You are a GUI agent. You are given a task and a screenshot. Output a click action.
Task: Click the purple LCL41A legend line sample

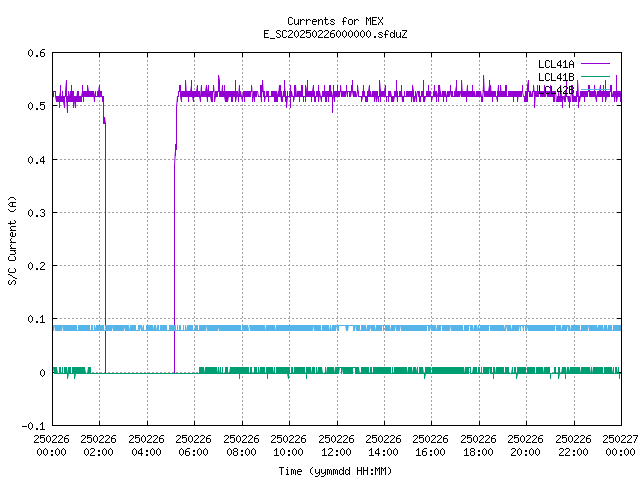(x=595, y=64)
